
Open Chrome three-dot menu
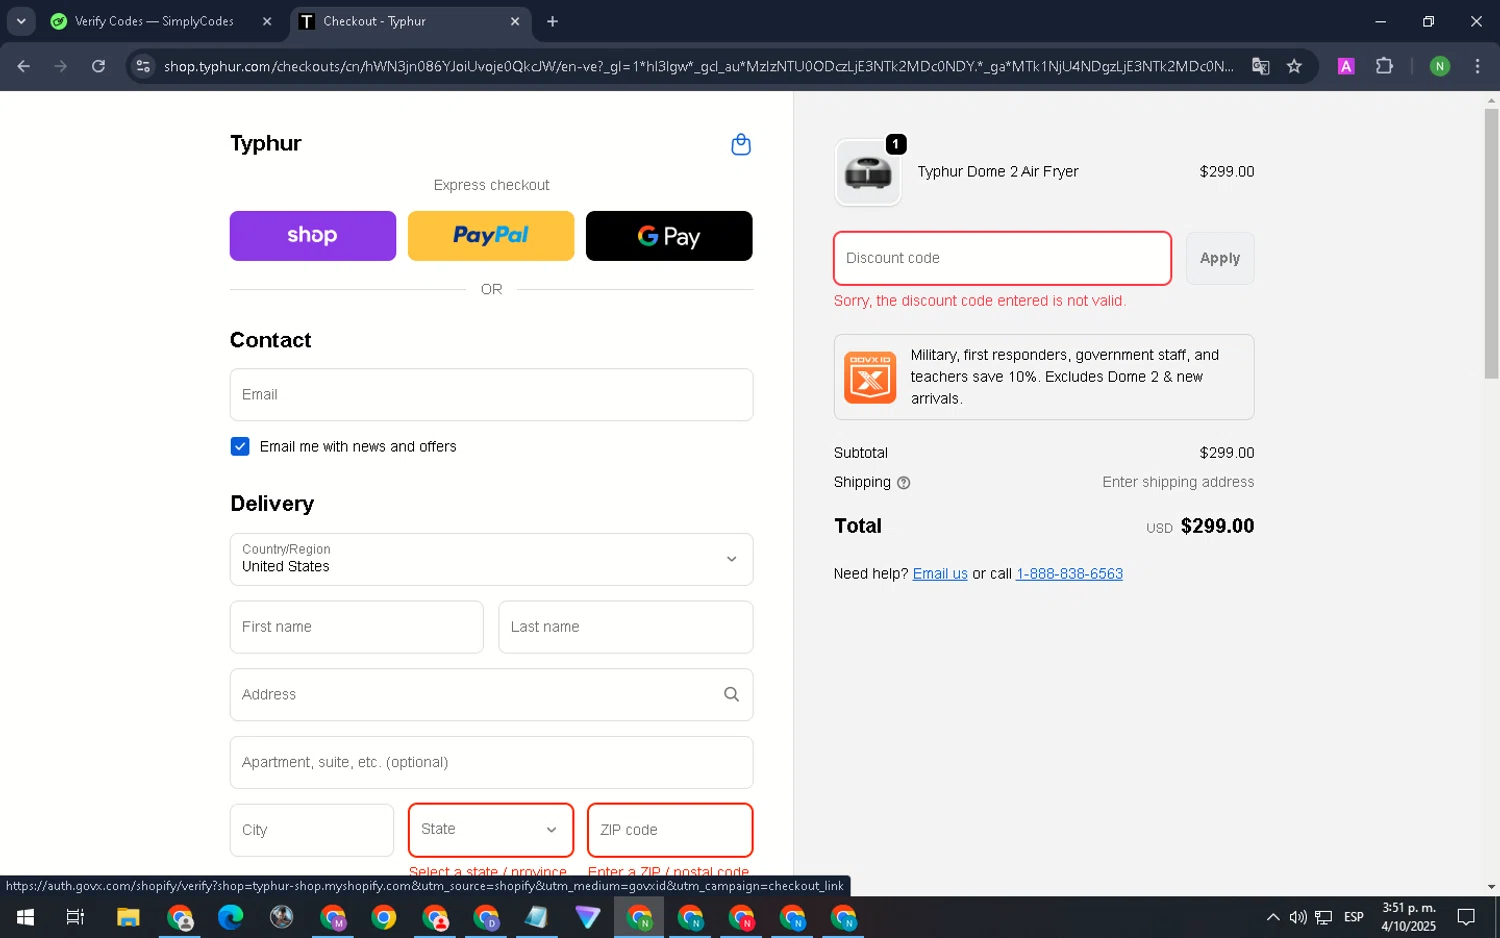[x=1477, y=66]
